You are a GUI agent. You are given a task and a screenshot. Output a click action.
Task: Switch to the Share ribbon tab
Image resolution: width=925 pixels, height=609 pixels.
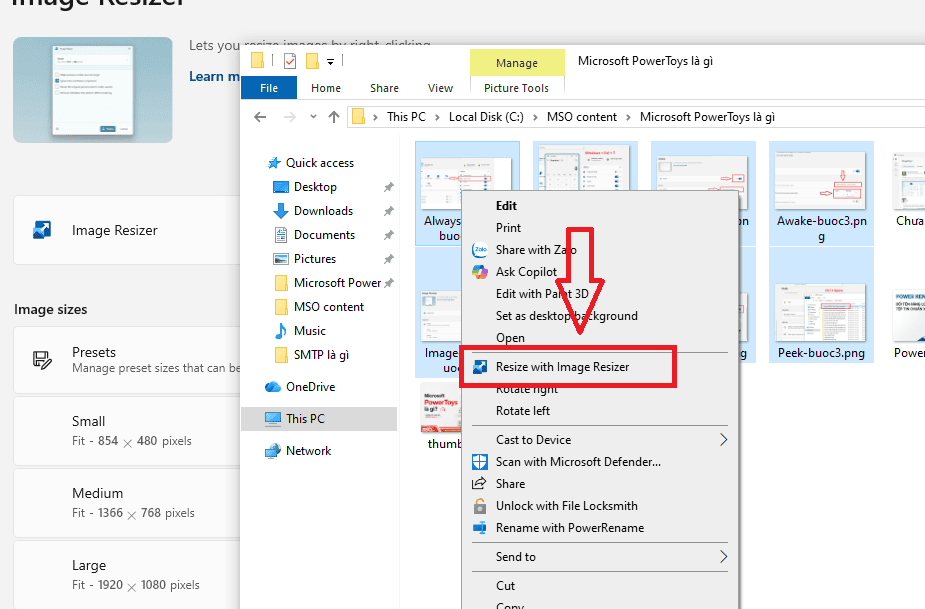(x=384, y=88)
